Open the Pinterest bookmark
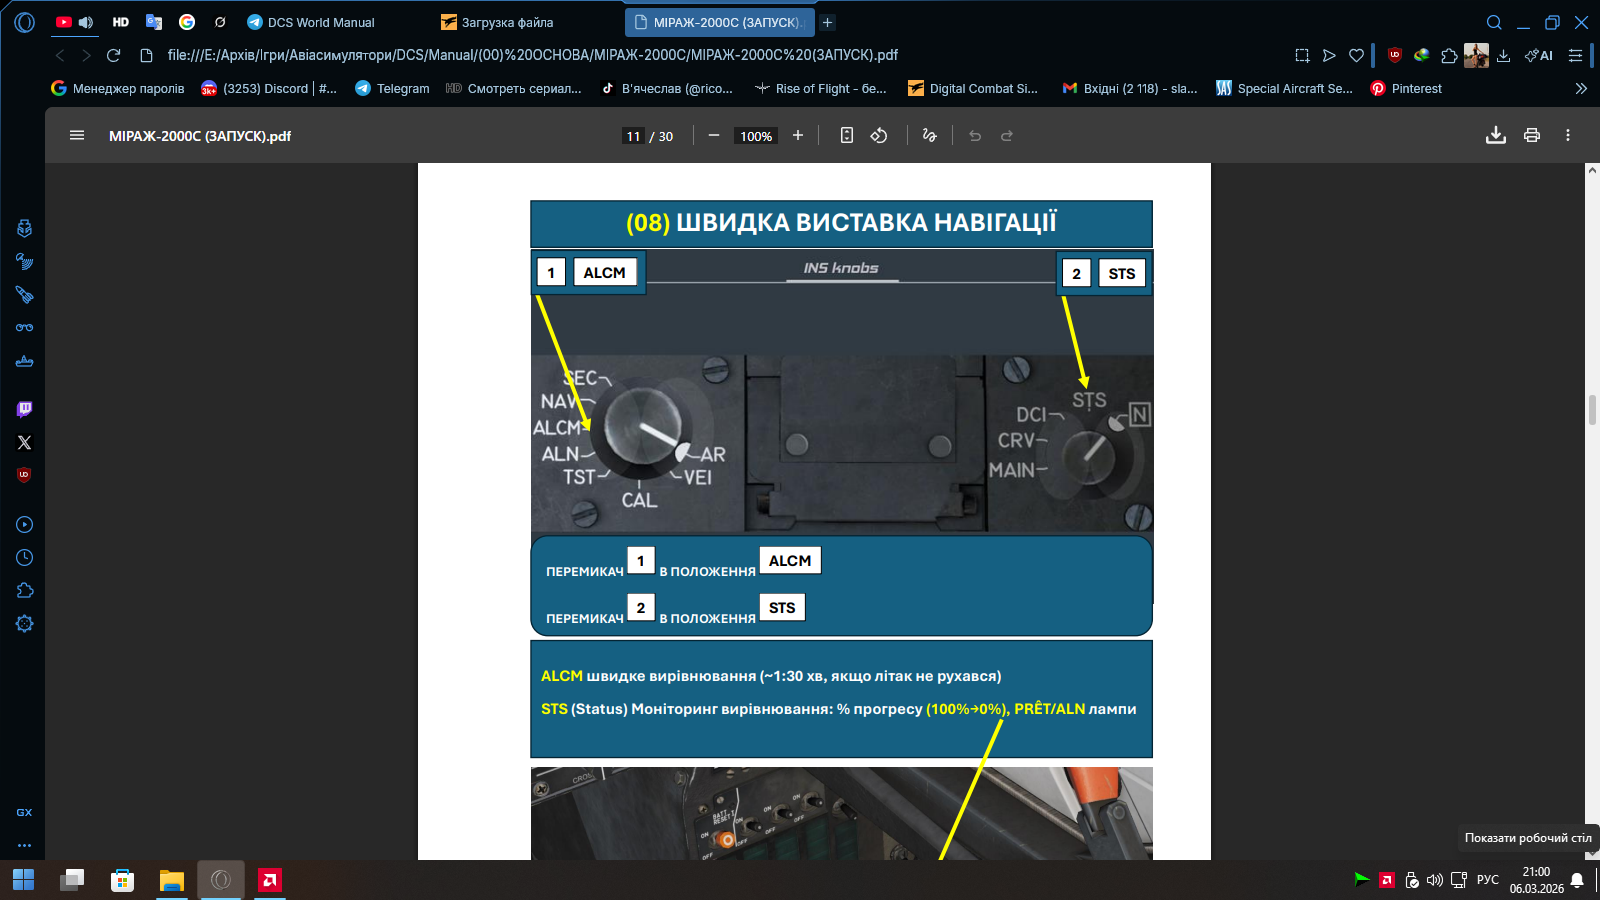1600x900 pixels. click(1406, 88)
